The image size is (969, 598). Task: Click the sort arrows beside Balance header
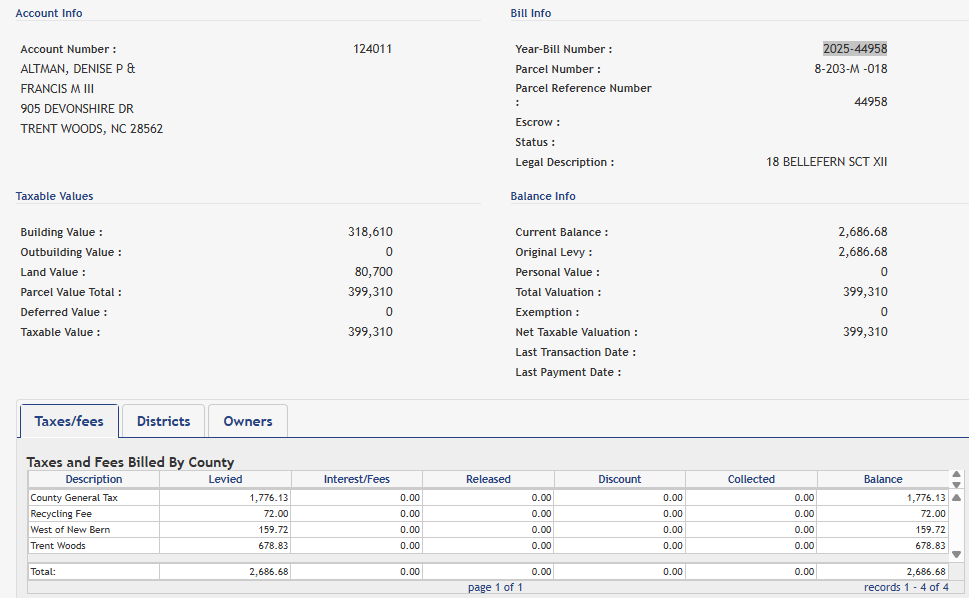tap(957, 479)
